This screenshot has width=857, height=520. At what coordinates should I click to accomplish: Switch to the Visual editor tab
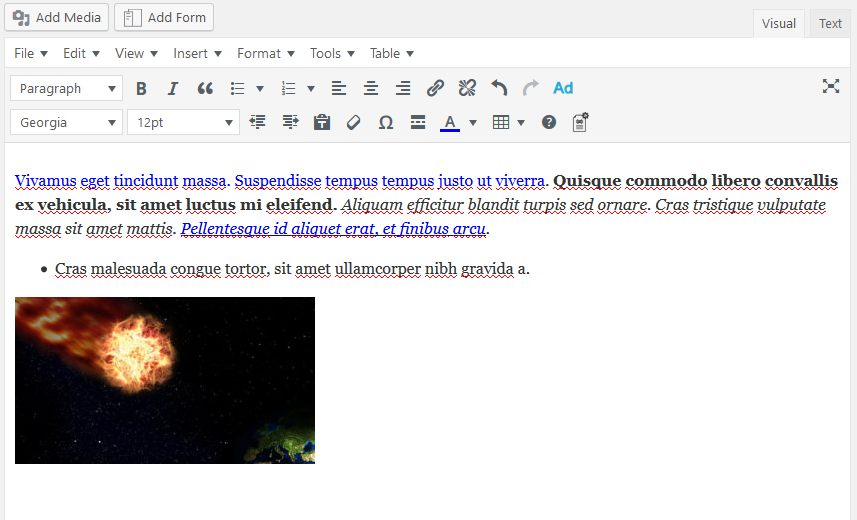tap(778, 24)
